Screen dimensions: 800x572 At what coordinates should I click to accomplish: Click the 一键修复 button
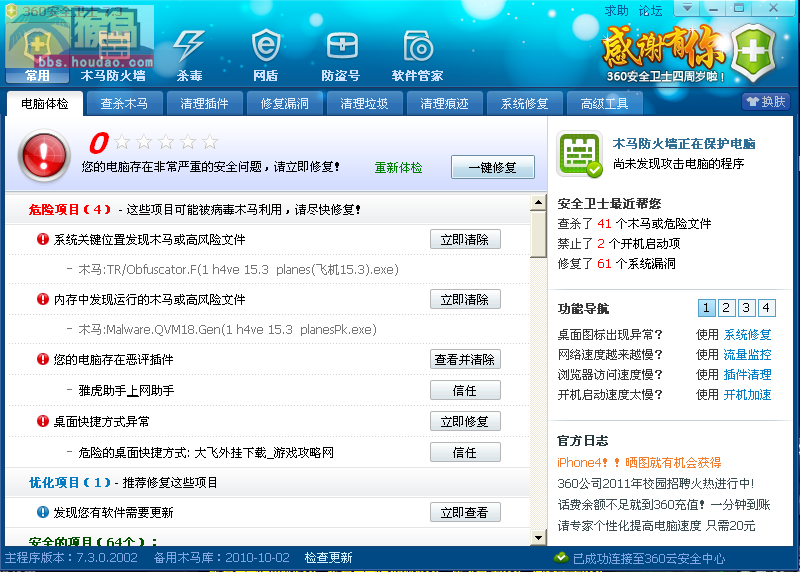(493, 167)
